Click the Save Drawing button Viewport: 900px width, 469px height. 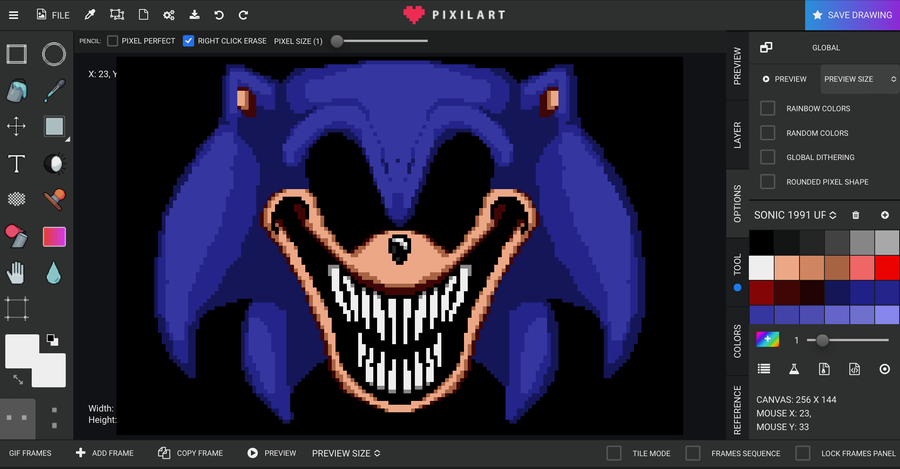click(852, 15)
